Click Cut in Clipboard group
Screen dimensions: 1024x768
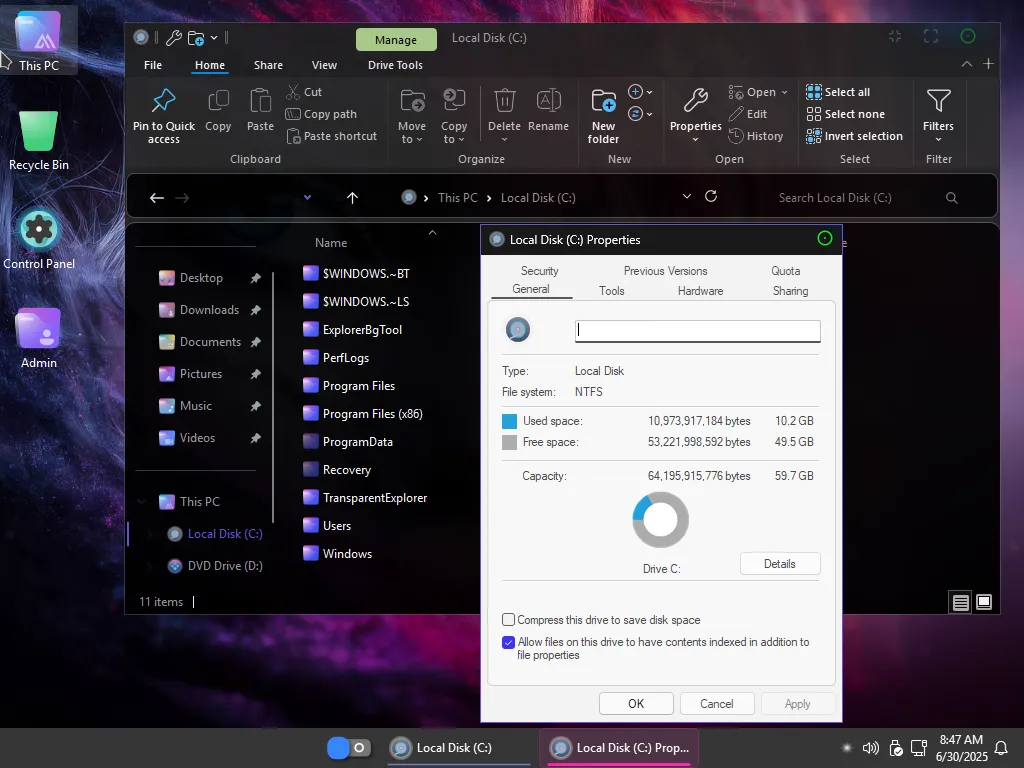pyautogui.click(x=304, y=92)
